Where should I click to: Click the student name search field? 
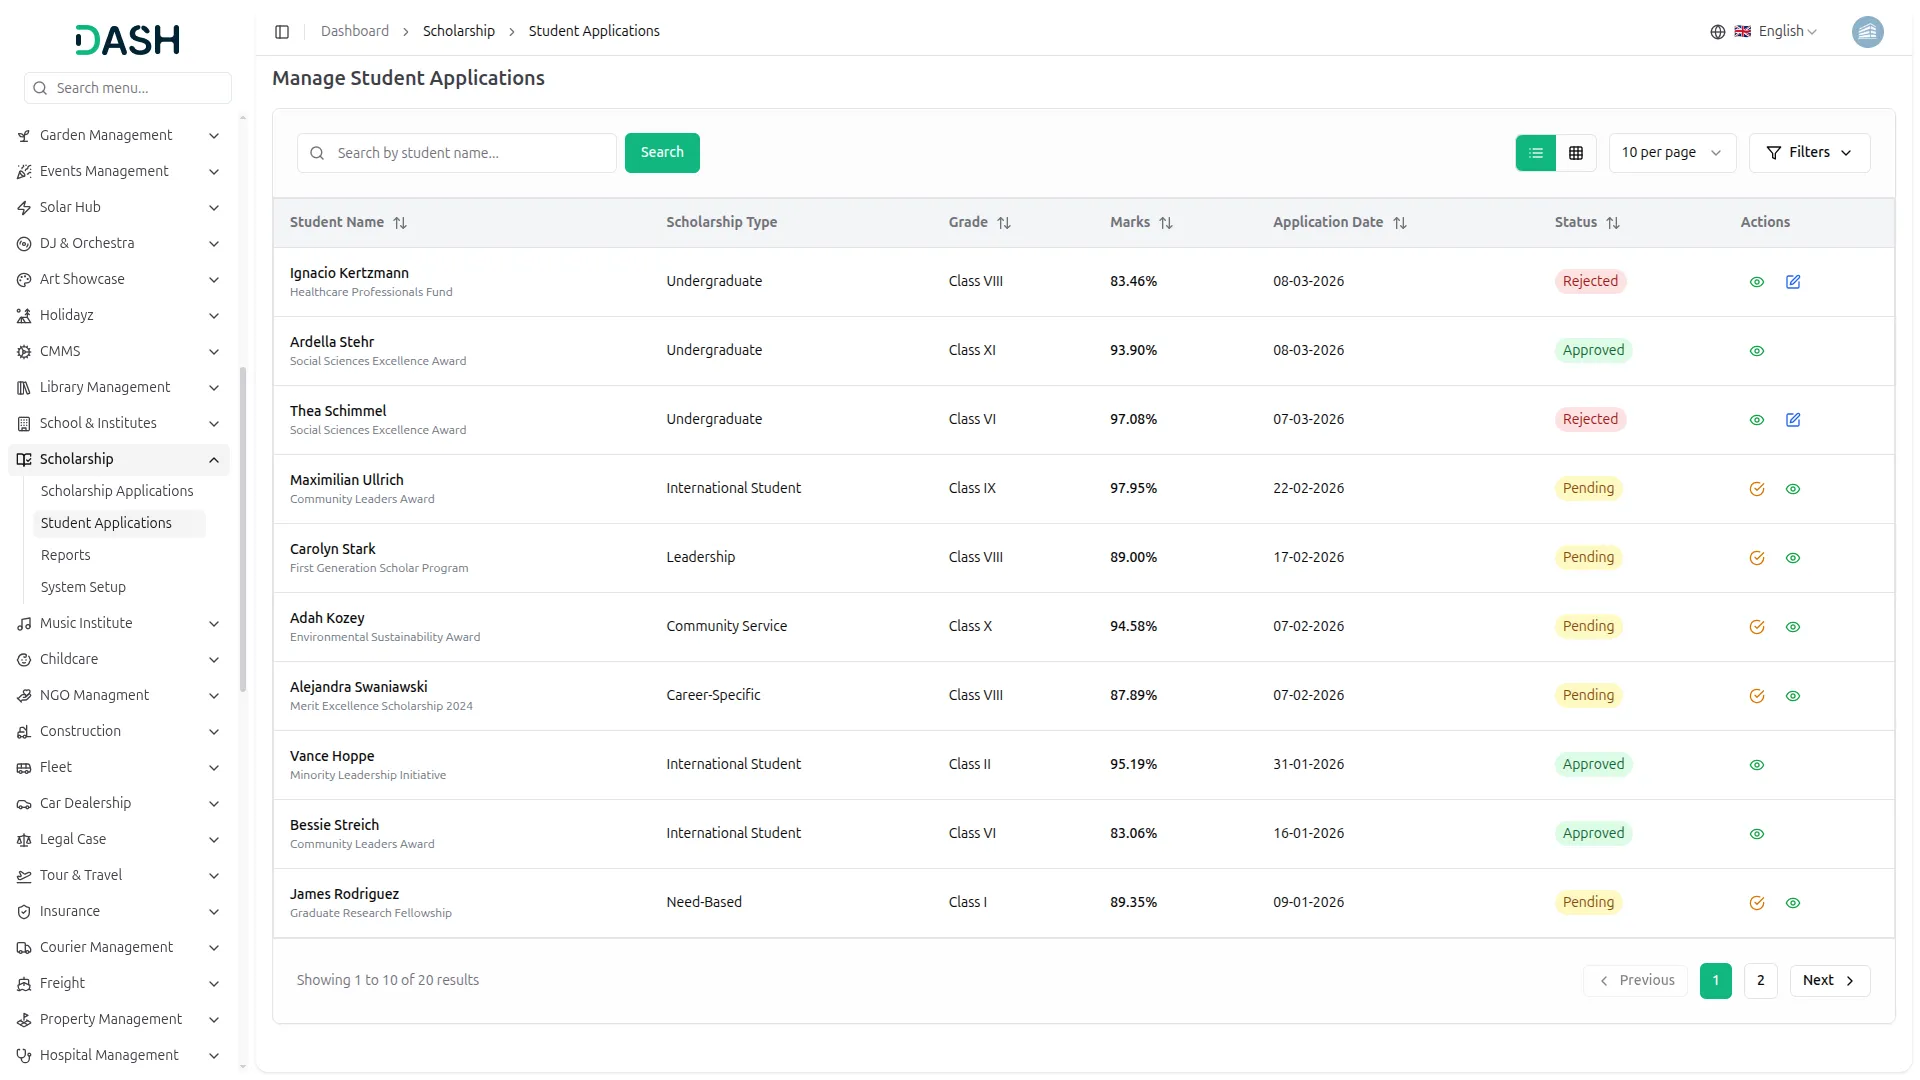click(470, 153)
